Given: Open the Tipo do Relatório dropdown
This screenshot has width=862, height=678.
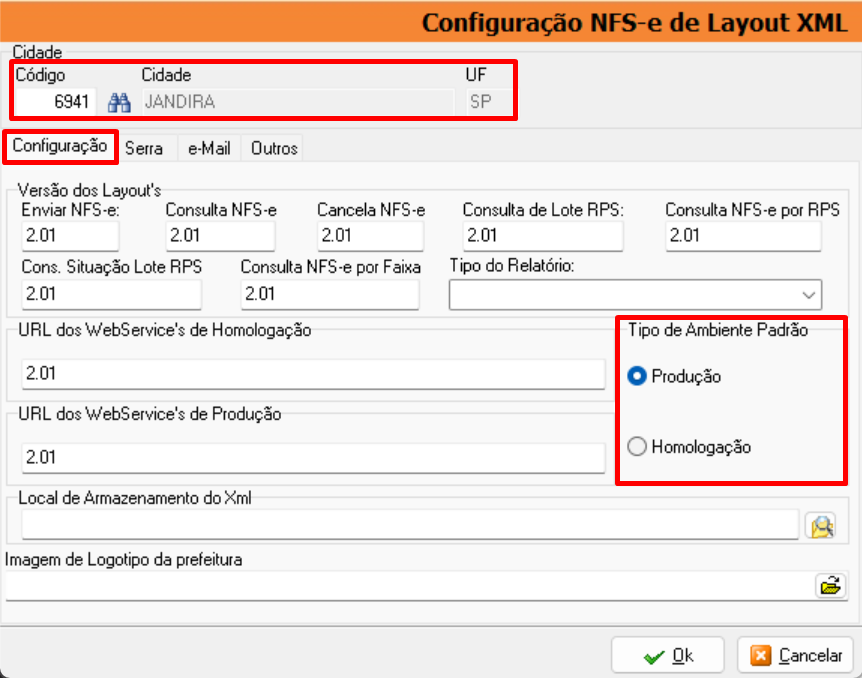Looking at the screenshot, I should 635,295.
